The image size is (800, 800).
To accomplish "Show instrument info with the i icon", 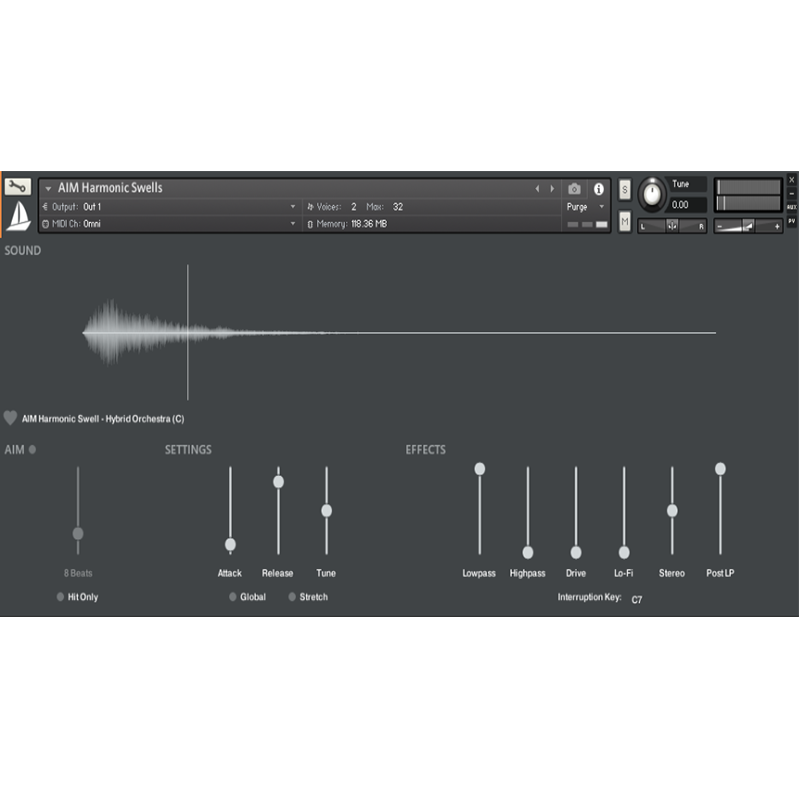I will coord(598,189).
